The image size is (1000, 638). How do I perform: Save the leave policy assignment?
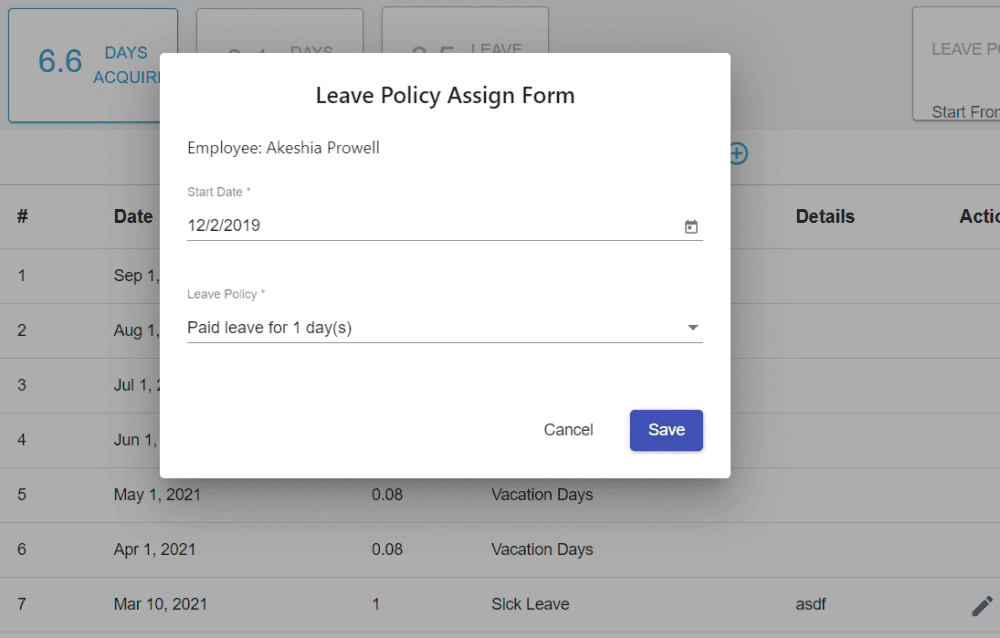click(x=666, y=430)
